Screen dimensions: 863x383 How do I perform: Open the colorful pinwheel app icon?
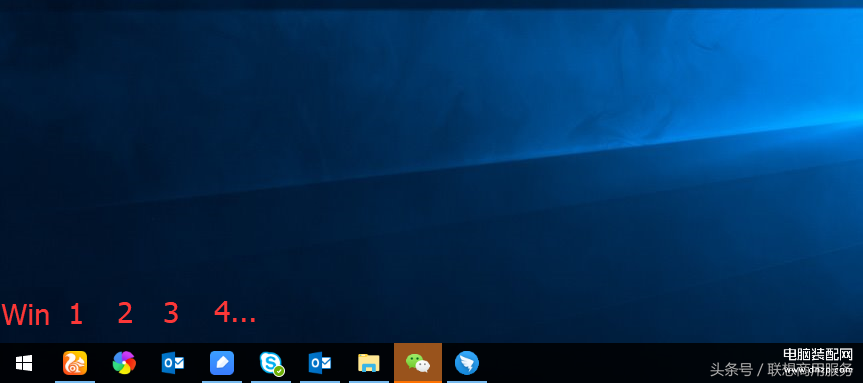tap(124, 363)
